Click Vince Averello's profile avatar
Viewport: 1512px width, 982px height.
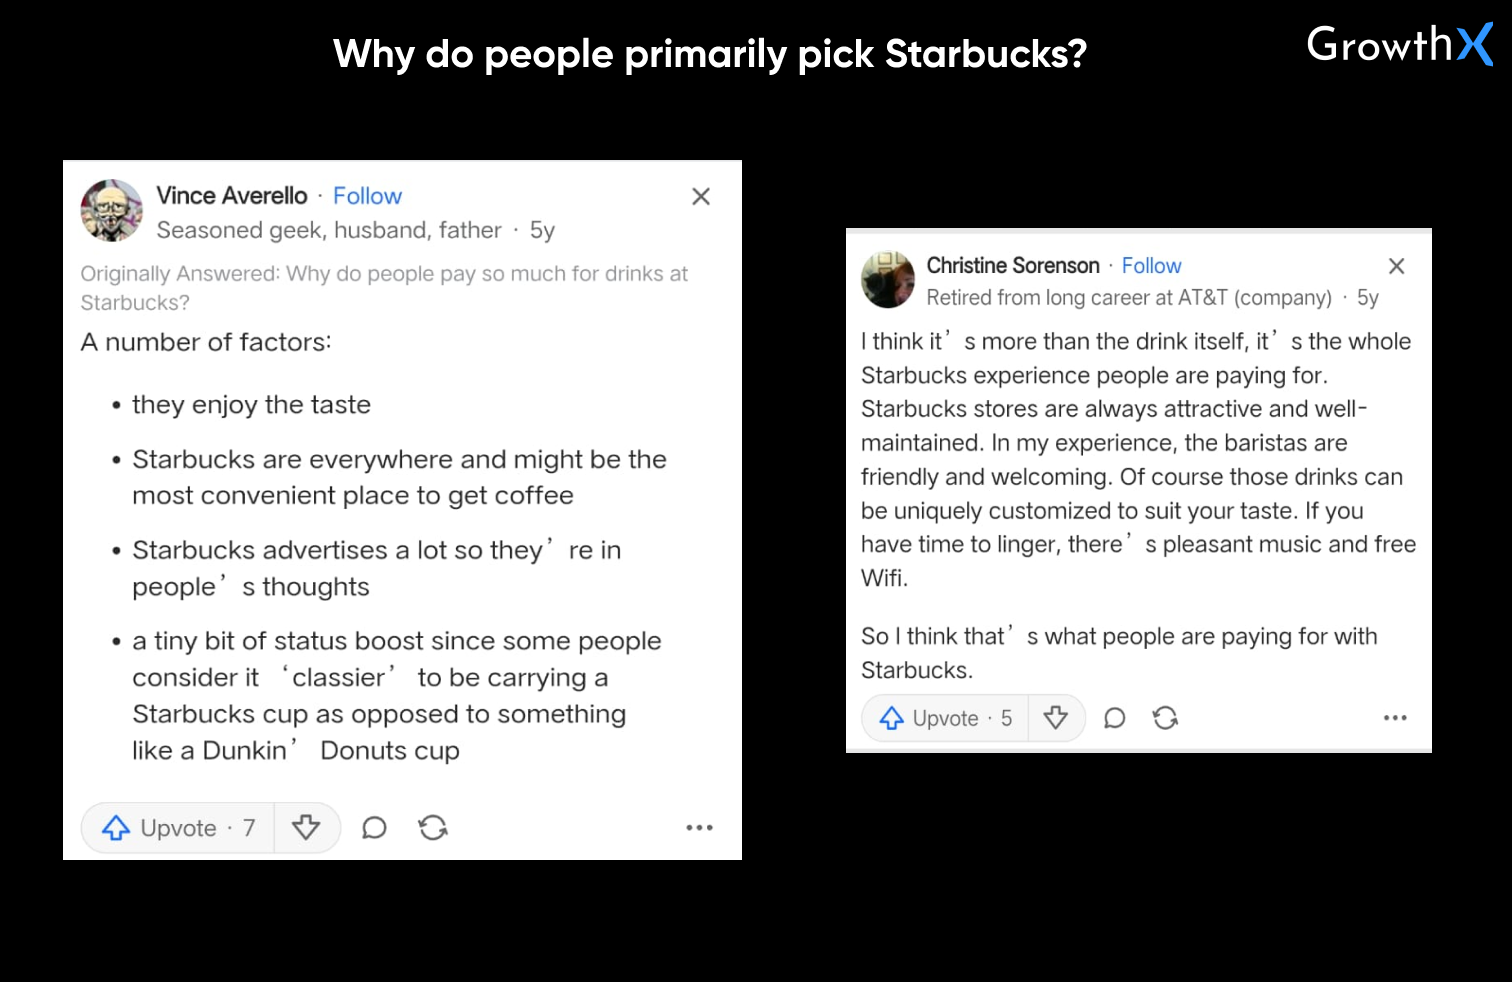point(111,211)
